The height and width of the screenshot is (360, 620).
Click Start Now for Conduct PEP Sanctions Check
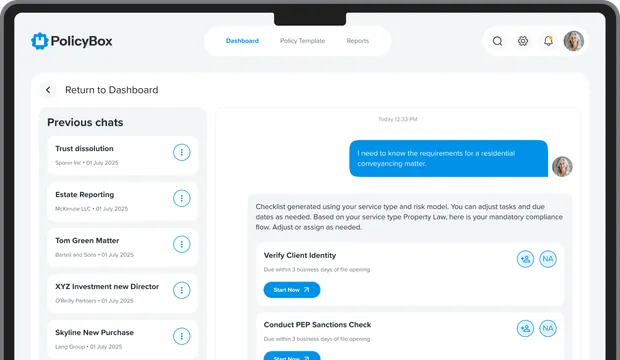coord(292,356)
